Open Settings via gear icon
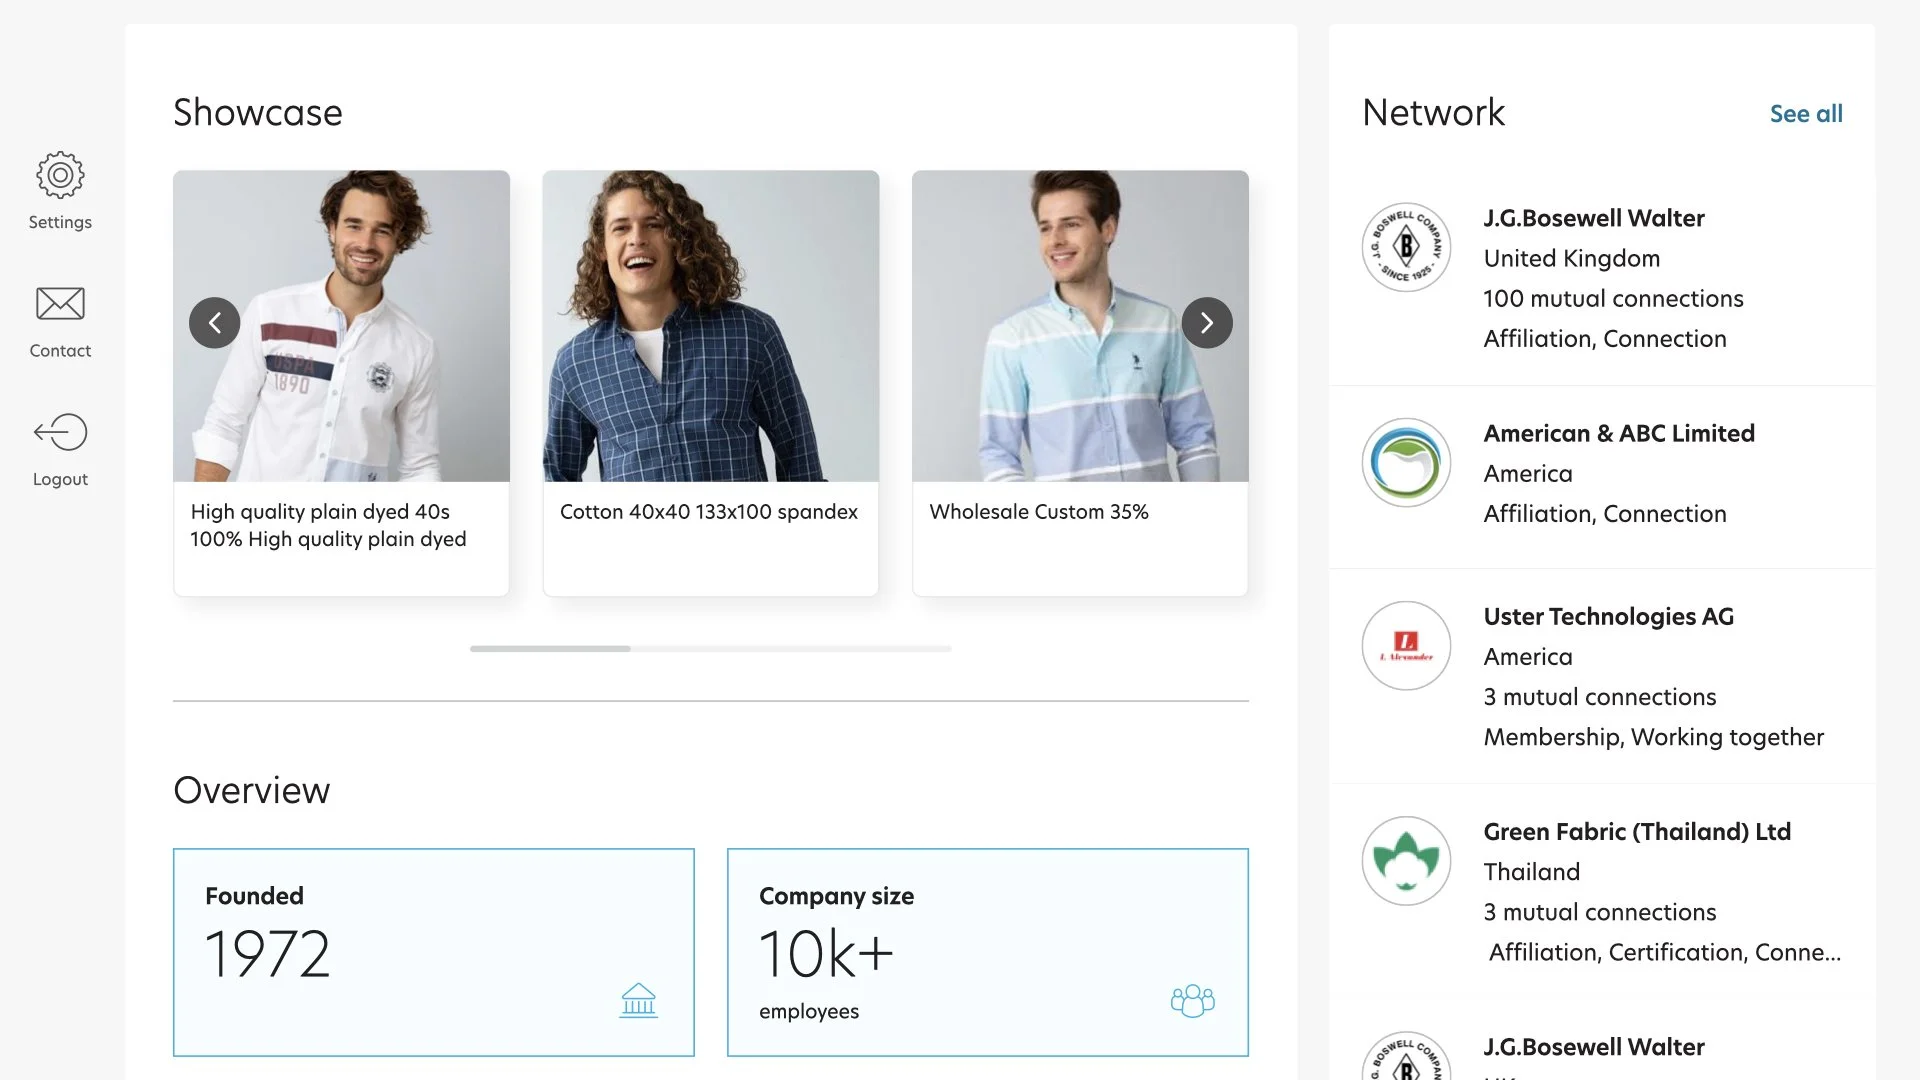The width and height of the screenshot is (1920, 1080). pyautogui.click(x=60, y=175)
